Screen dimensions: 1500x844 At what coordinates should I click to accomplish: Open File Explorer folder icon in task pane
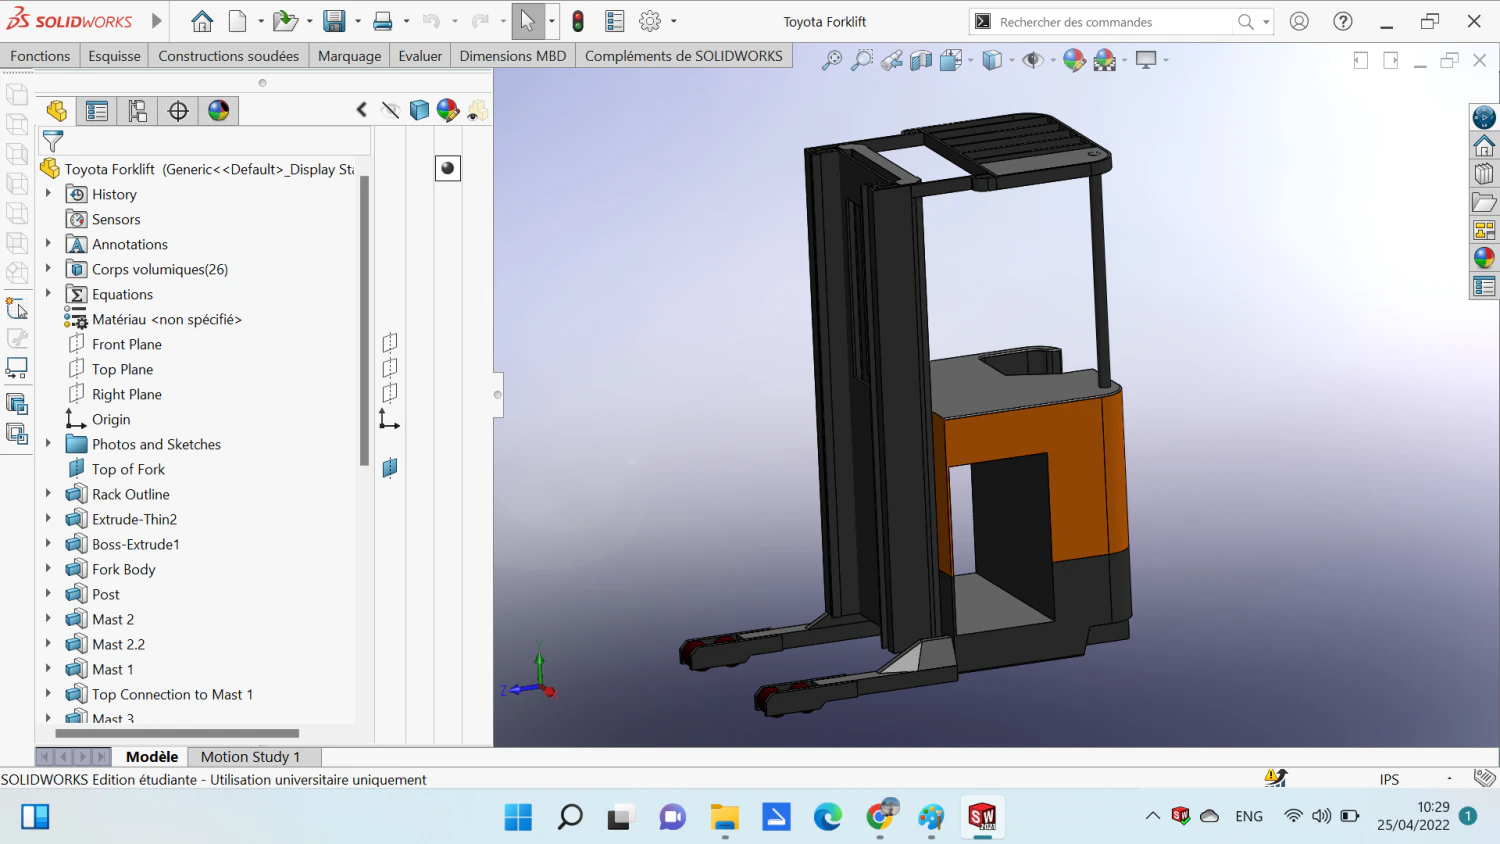point(1484,202)
